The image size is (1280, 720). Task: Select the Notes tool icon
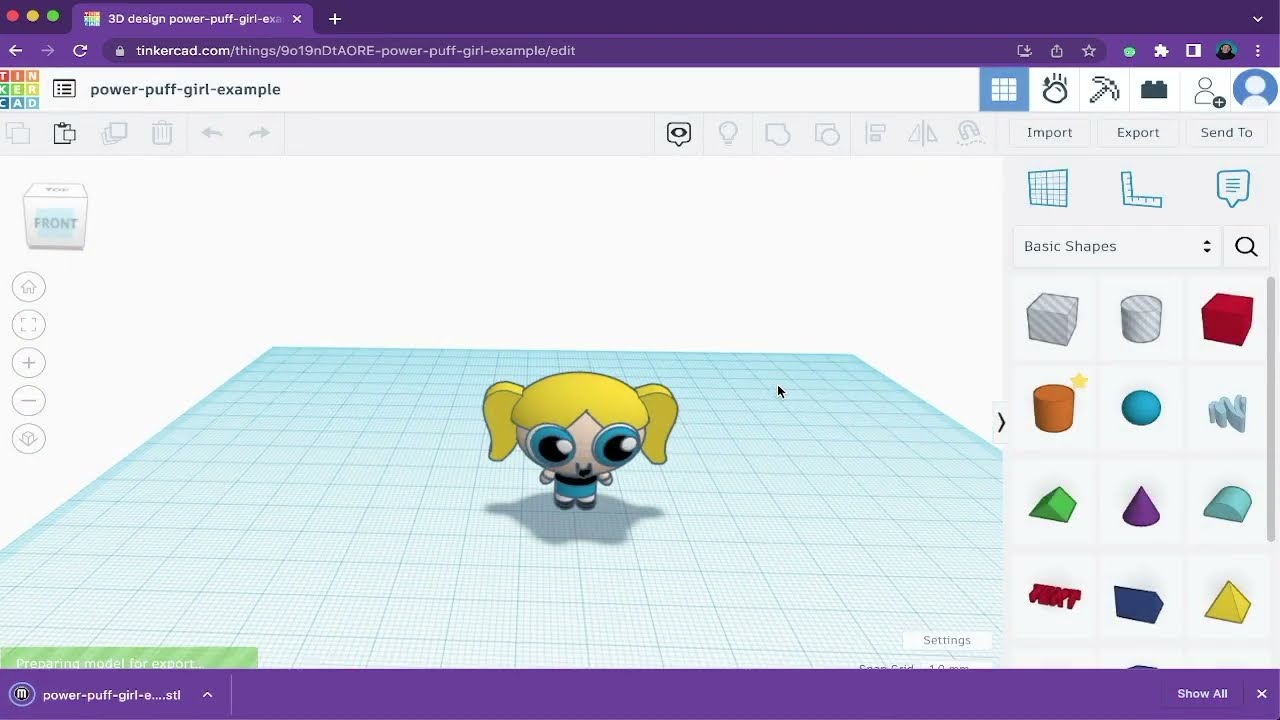point(1233,188)
